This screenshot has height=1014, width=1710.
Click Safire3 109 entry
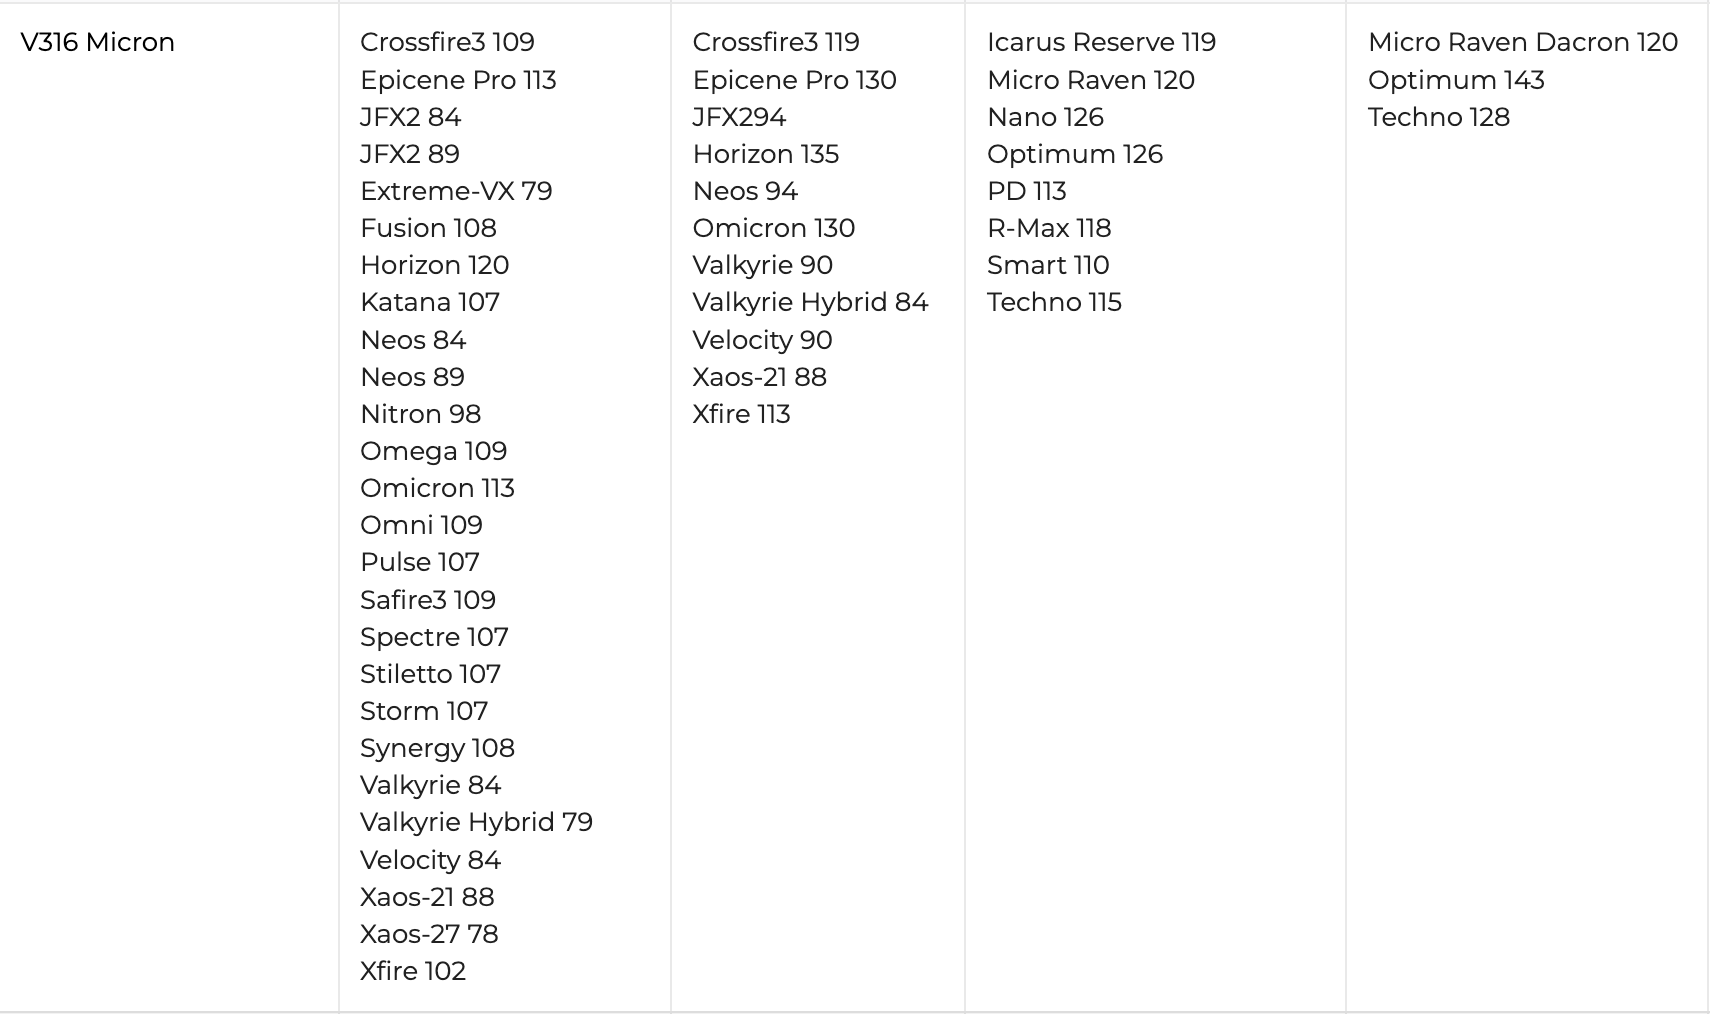click(x=428, y=600)
